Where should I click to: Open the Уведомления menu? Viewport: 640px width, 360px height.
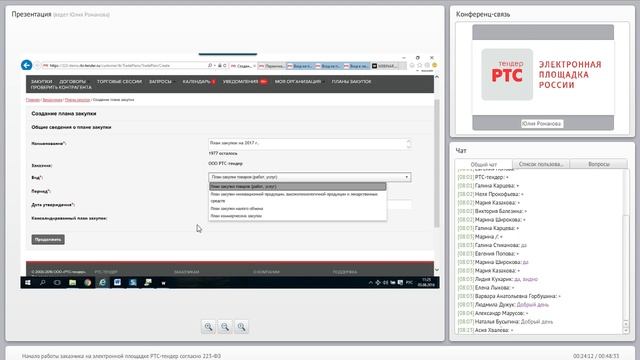click(x=241, y=82)
